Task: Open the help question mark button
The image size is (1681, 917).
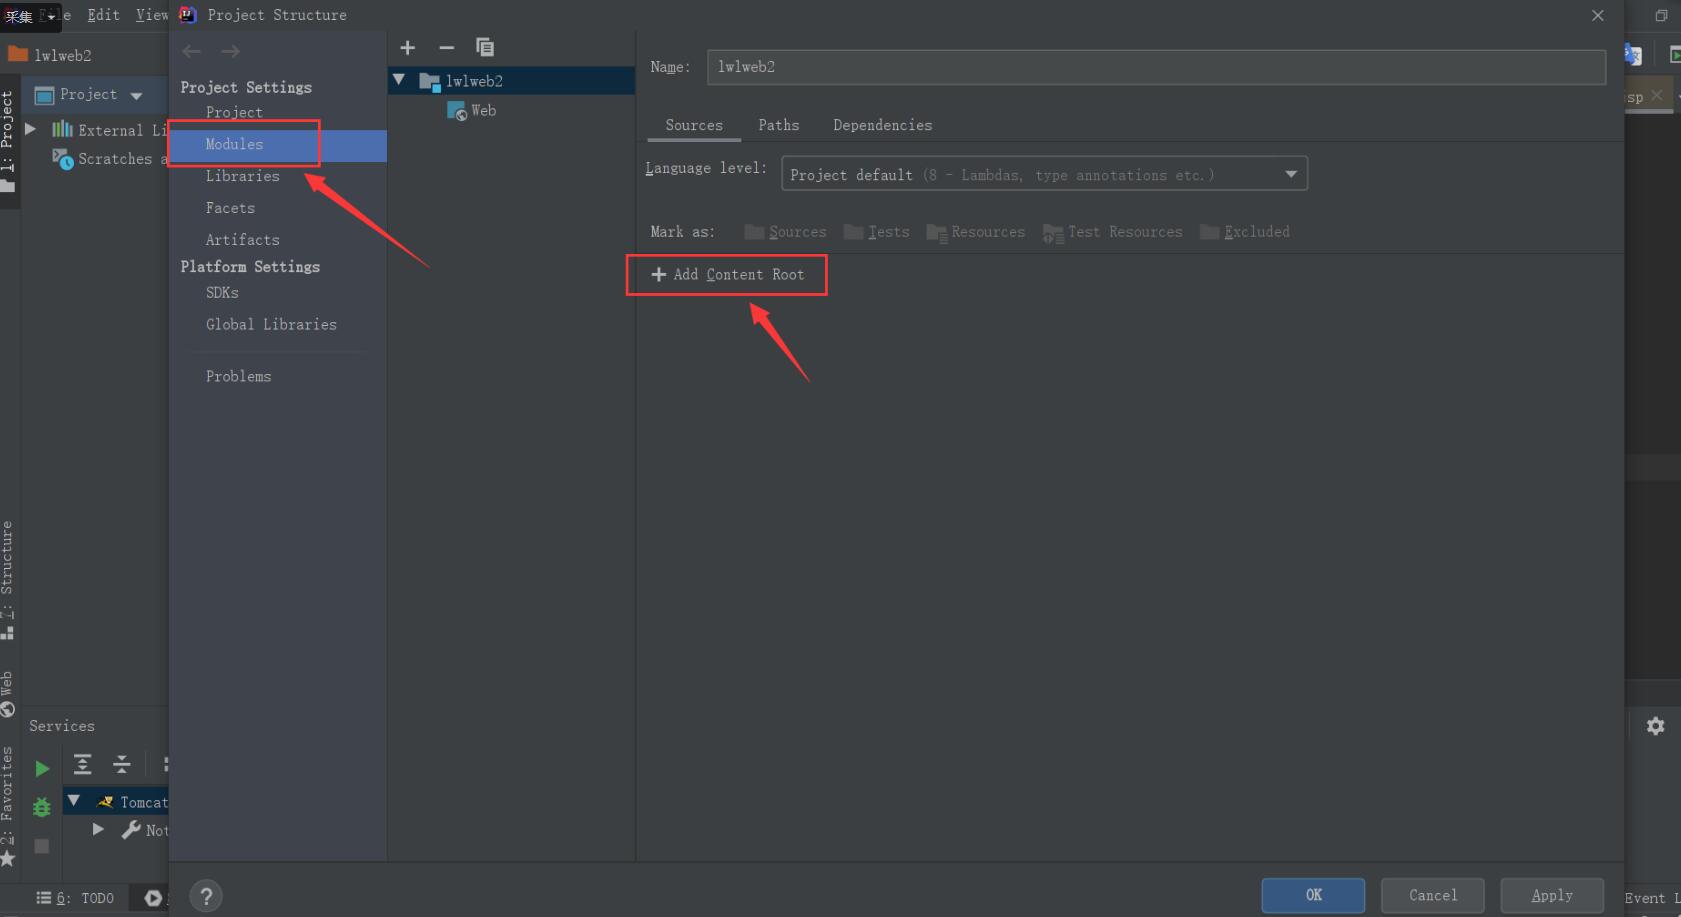Action: pos(205,896)
